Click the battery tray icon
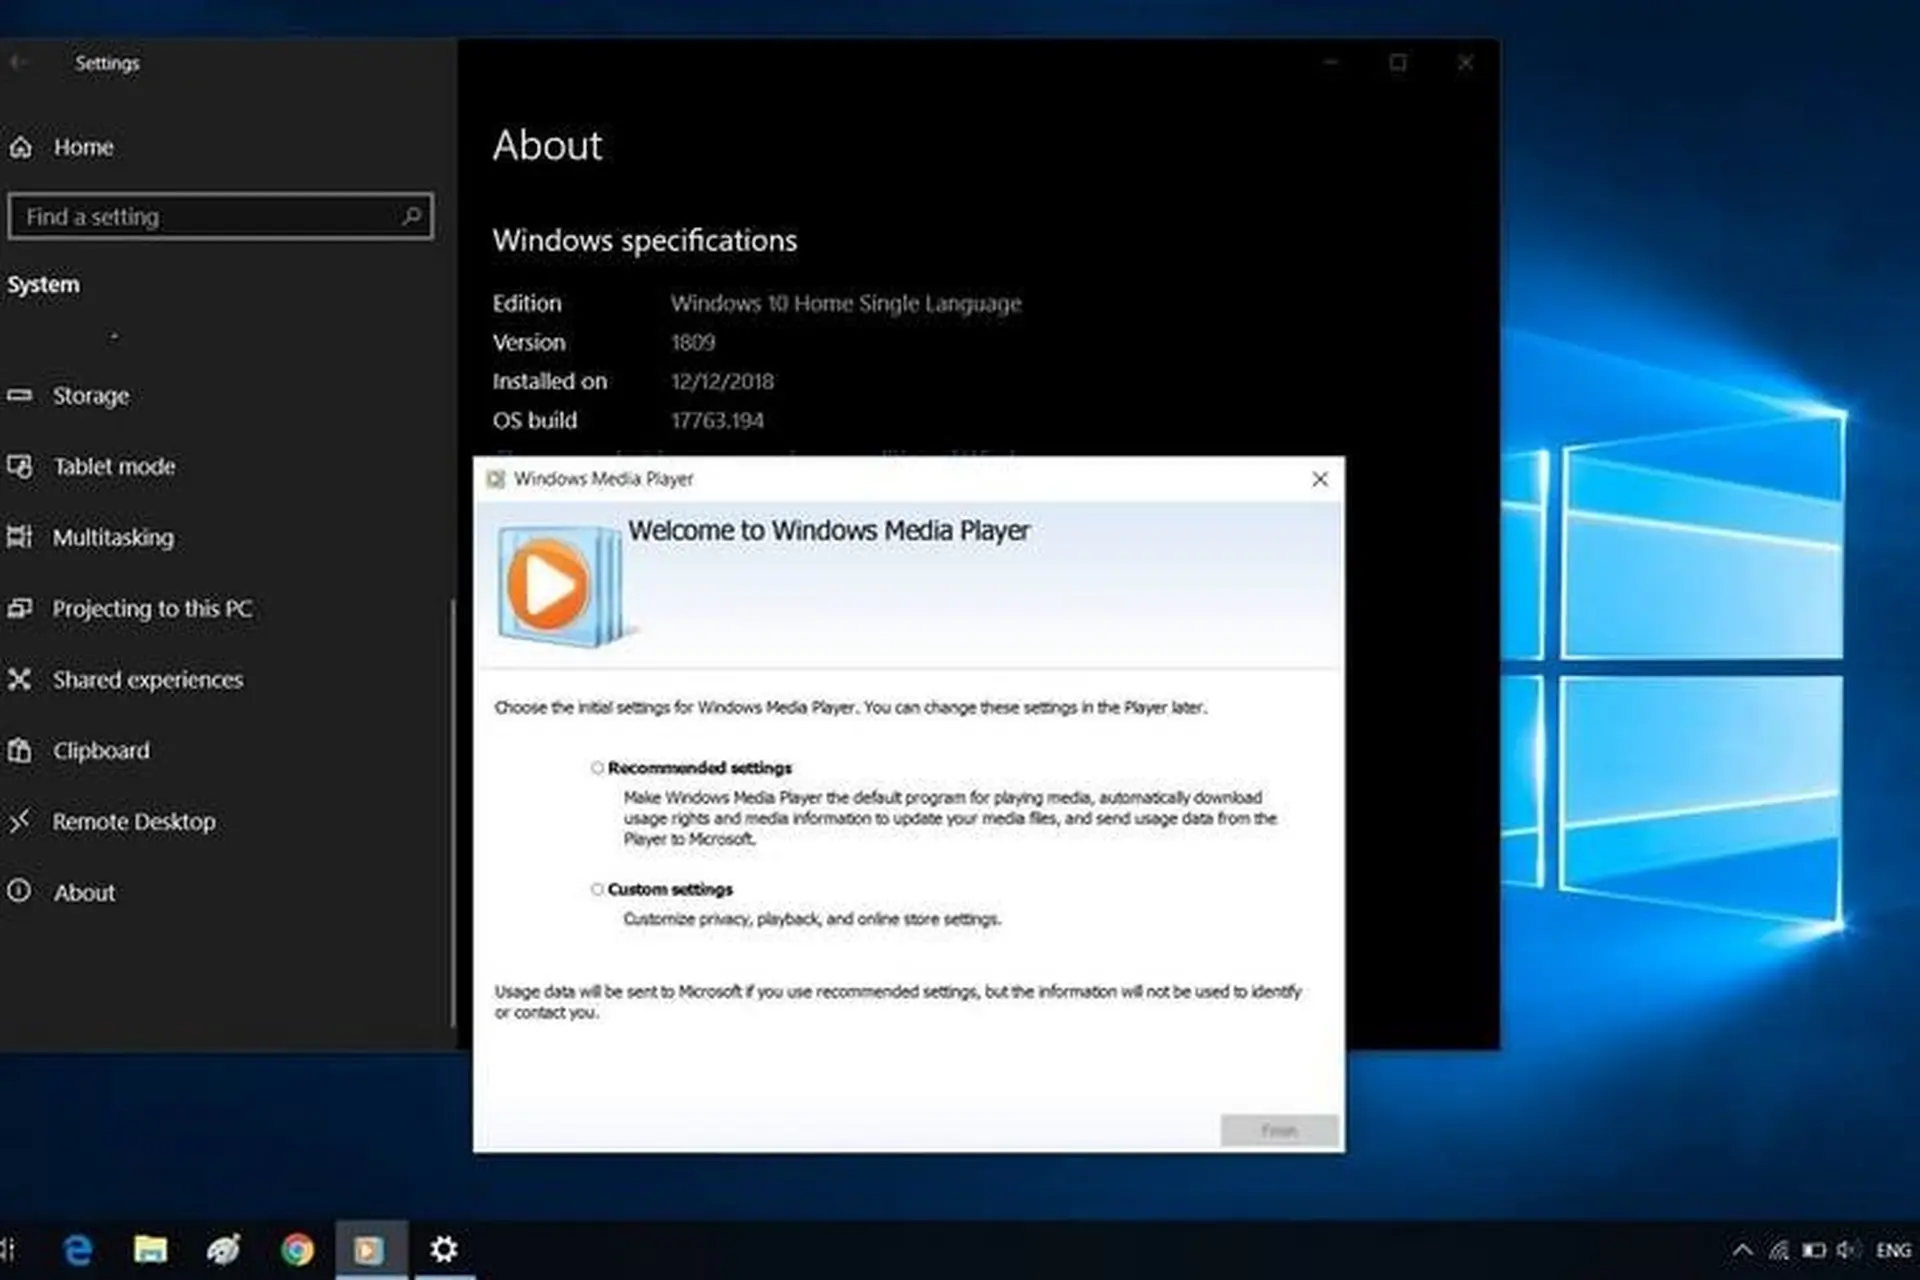The image size is (1920, 1280). pyautogui.click(x=1814, y=1250)
